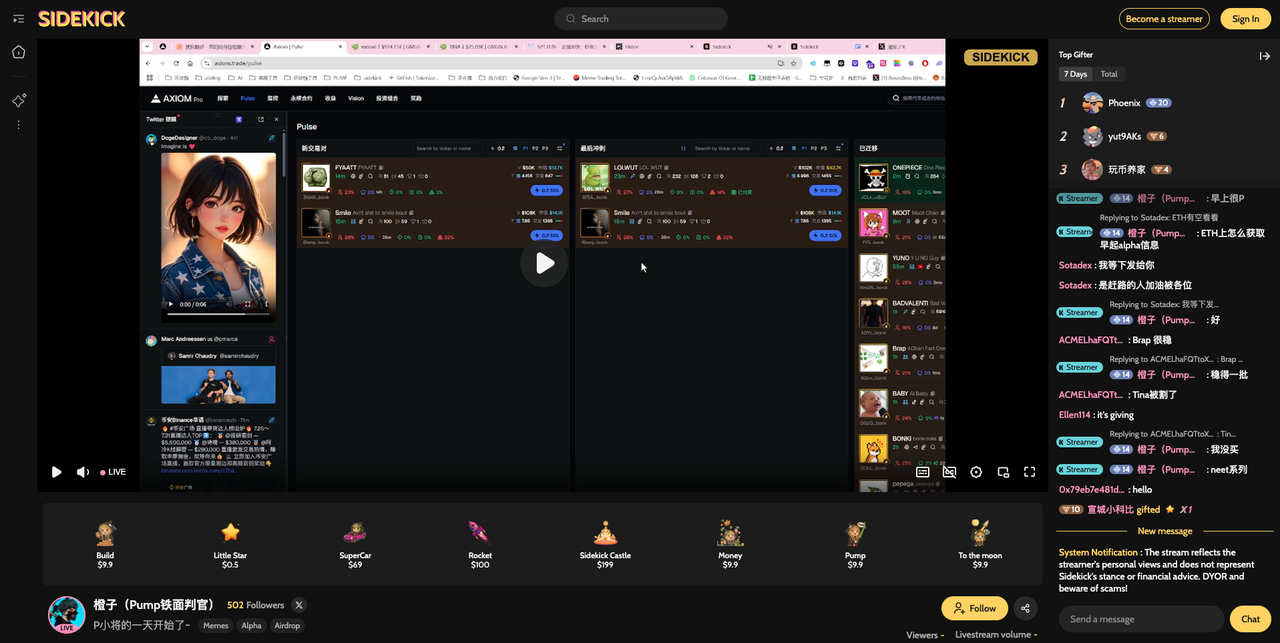
Task: Mute the livestream volume
Action: click(x=83, y=472)
